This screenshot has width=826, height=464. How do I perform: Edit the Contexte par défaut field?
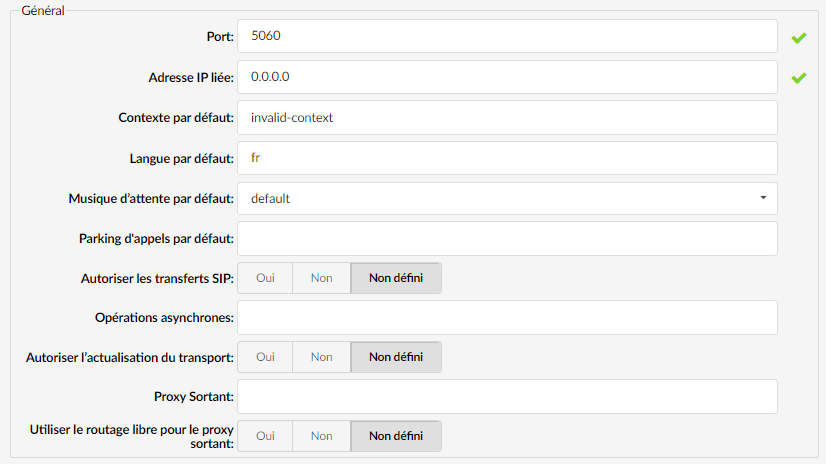click(507, 117)
